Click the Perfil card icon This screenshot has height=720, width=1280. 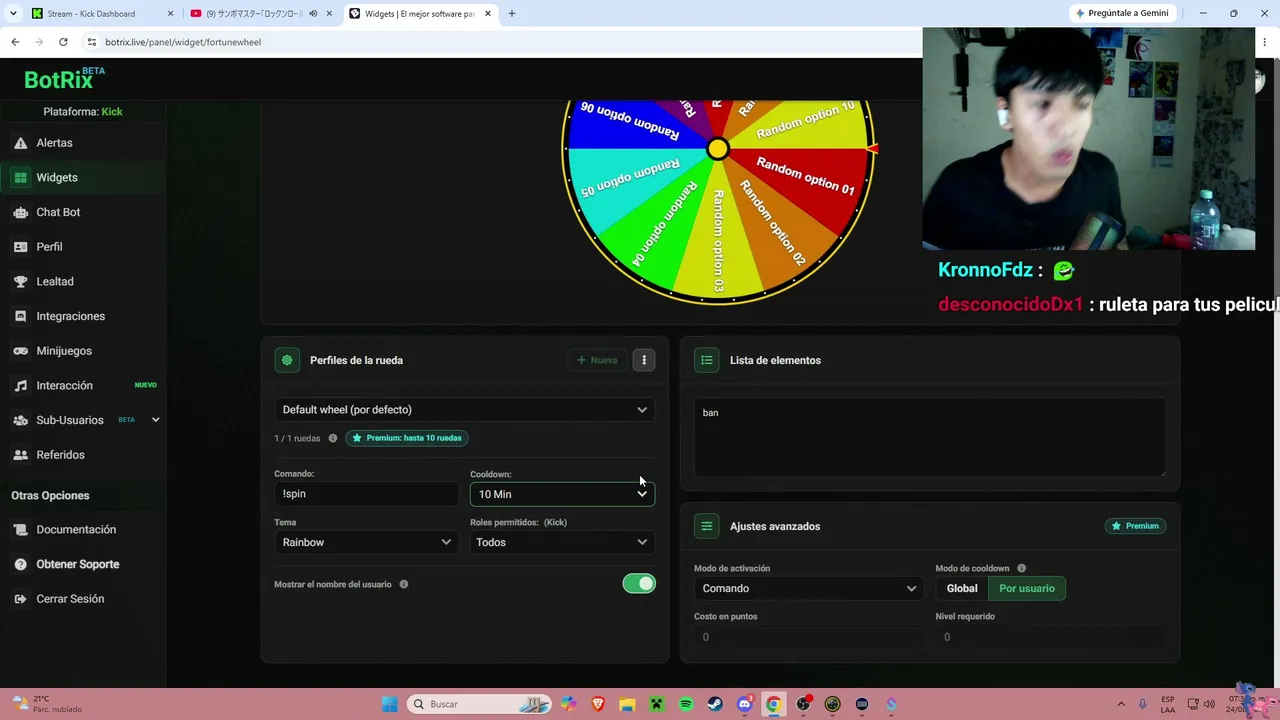20,247
